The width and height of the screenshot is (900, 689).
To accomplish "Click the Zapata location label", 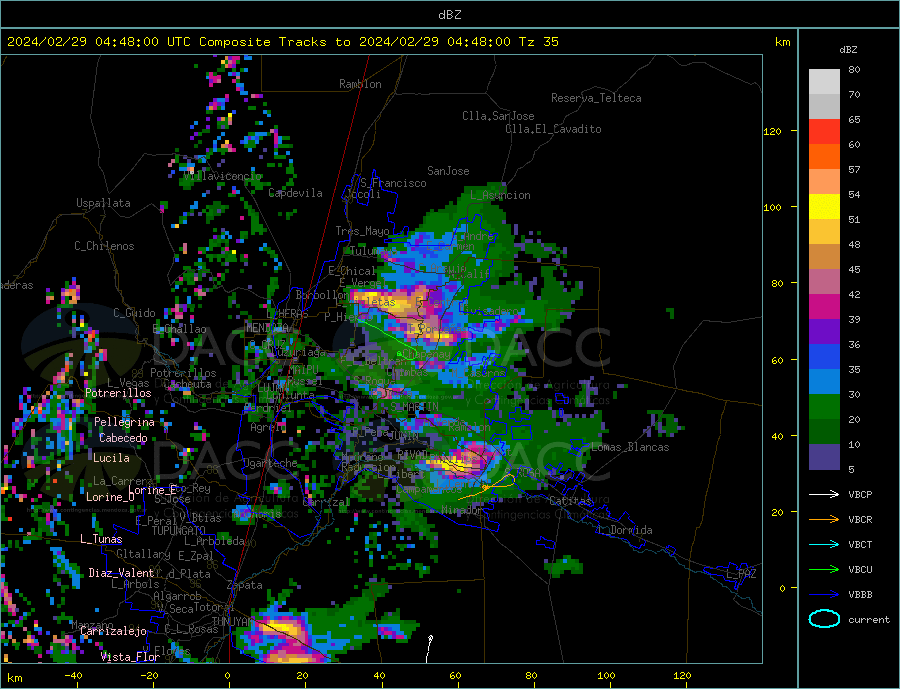I will point(245,586).
